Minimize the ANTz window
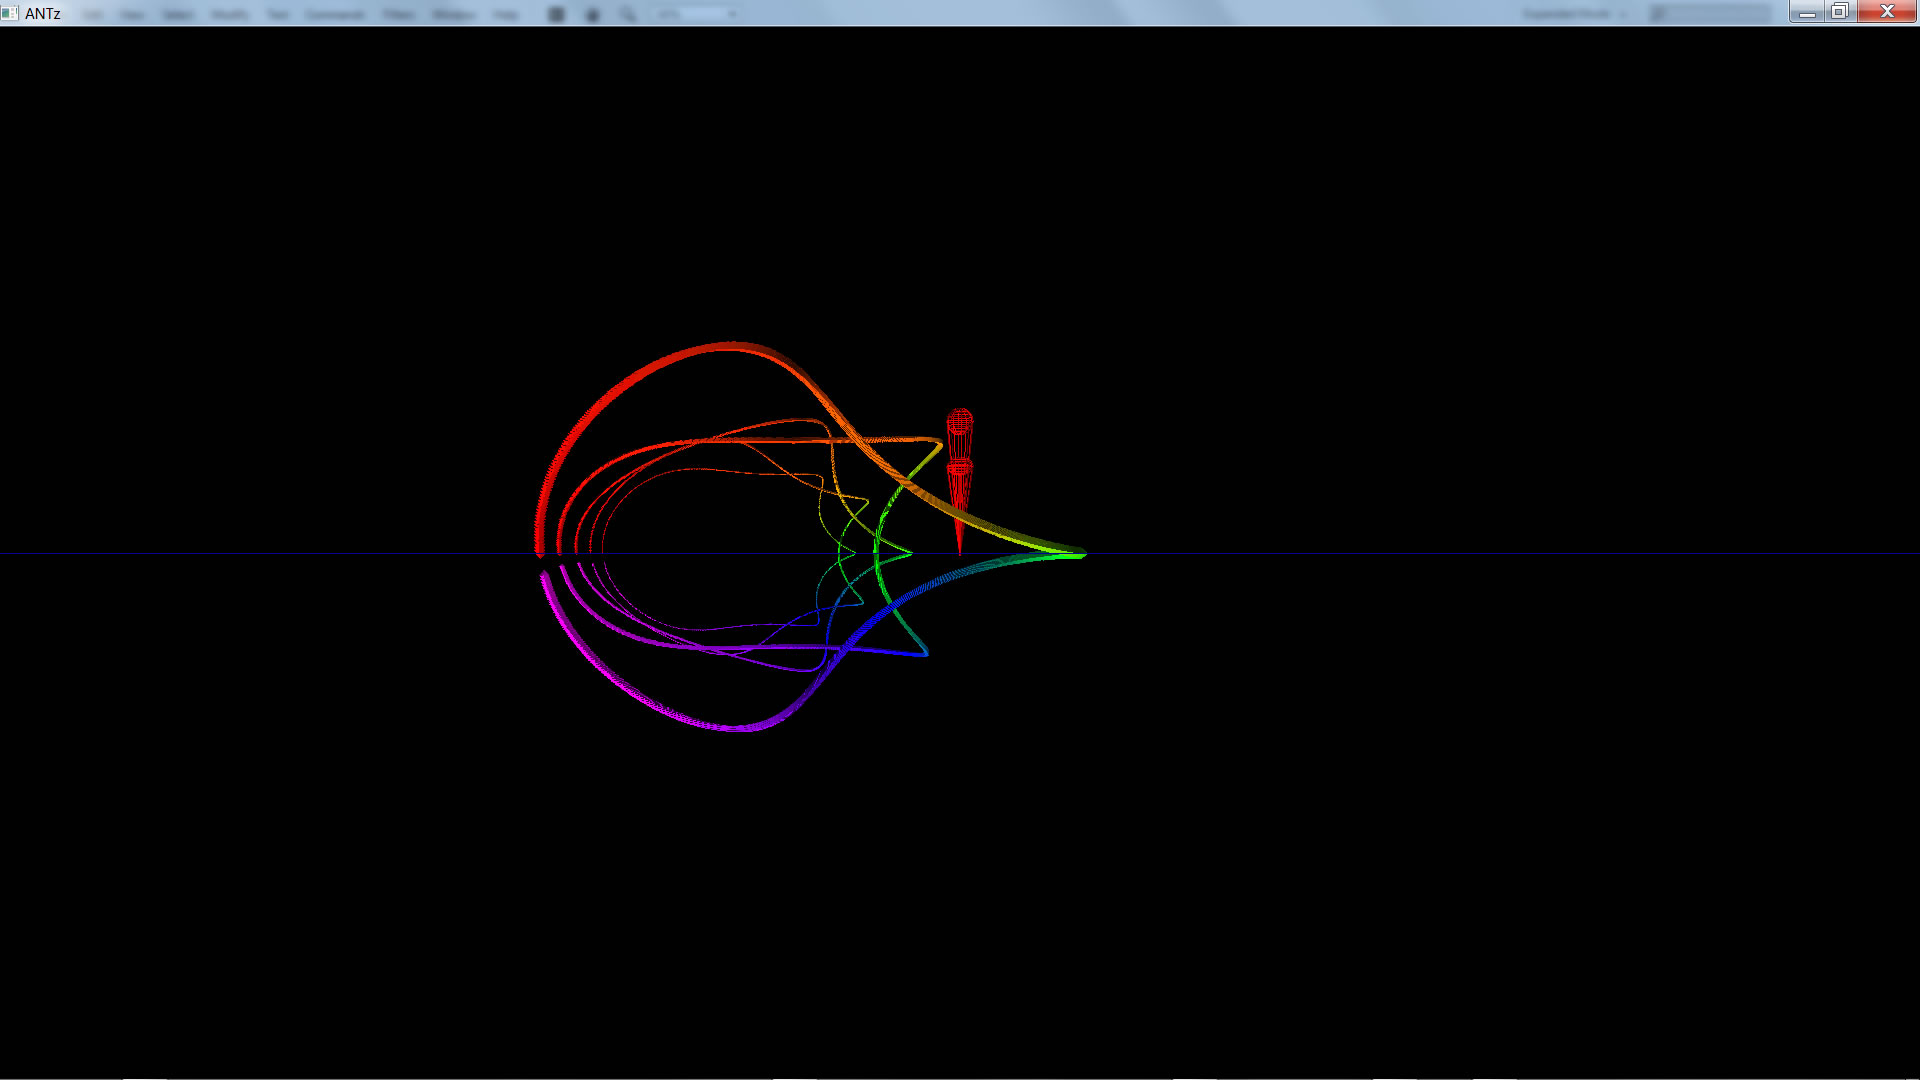Image resolution: width=1920 pixels, height=1080 pixels. [1806, 12]
